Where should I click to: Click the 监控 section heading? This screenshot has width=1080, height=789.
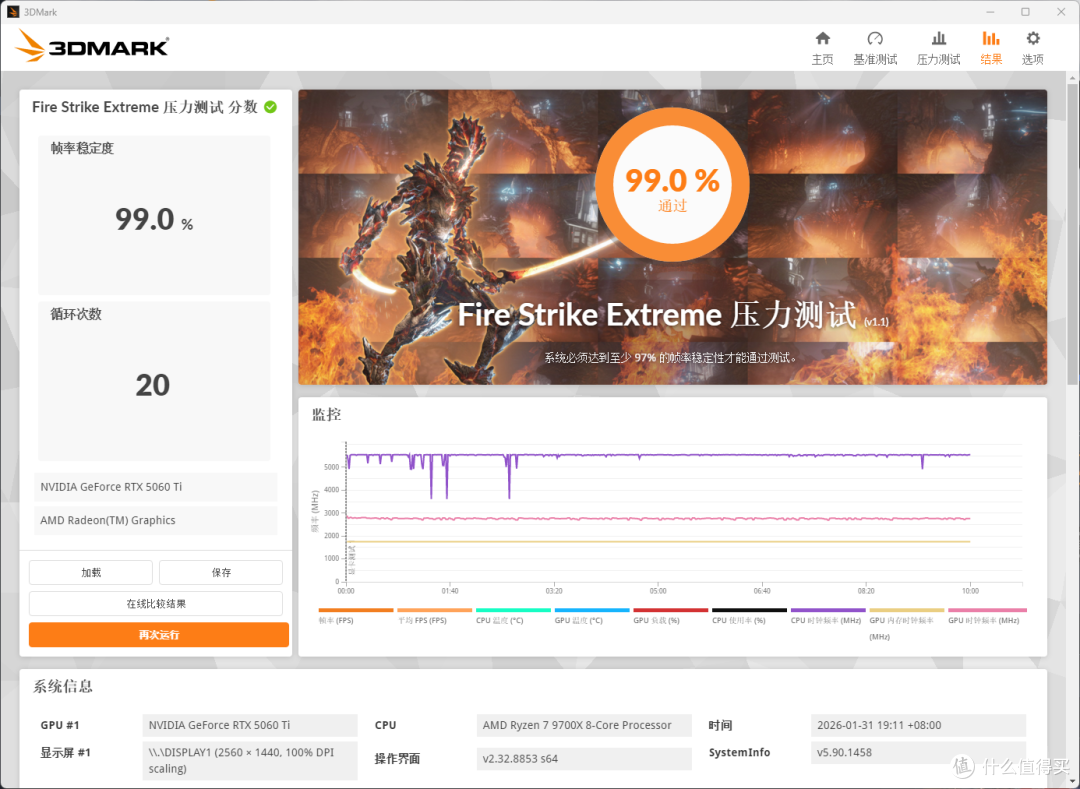[326, 414]
